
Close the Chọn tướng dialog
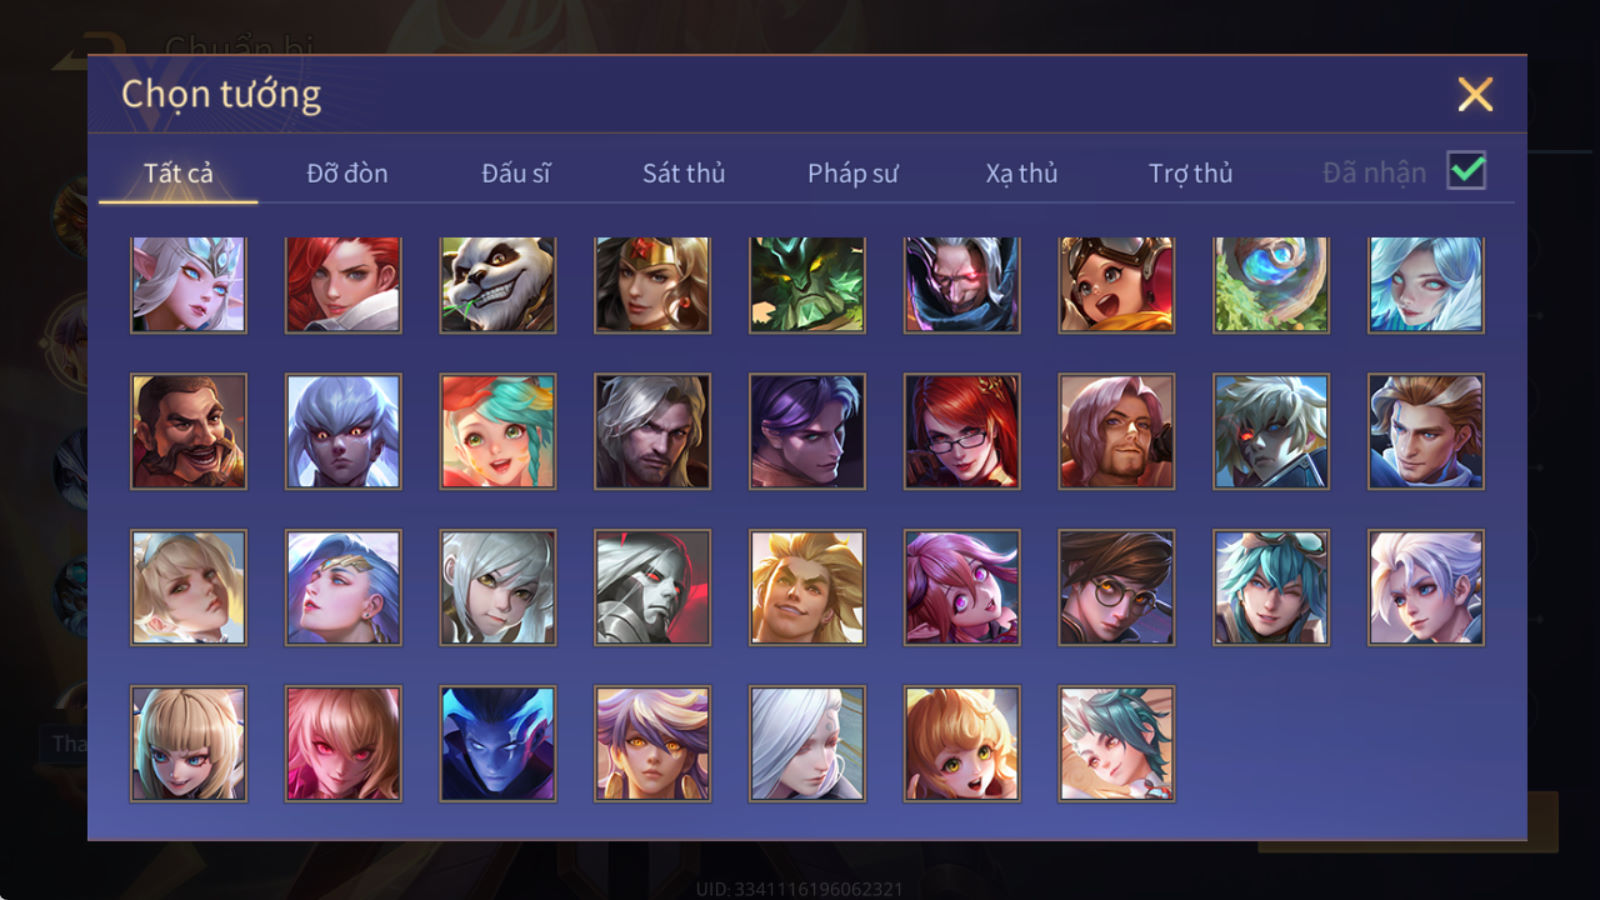(x=1475, y=95)
